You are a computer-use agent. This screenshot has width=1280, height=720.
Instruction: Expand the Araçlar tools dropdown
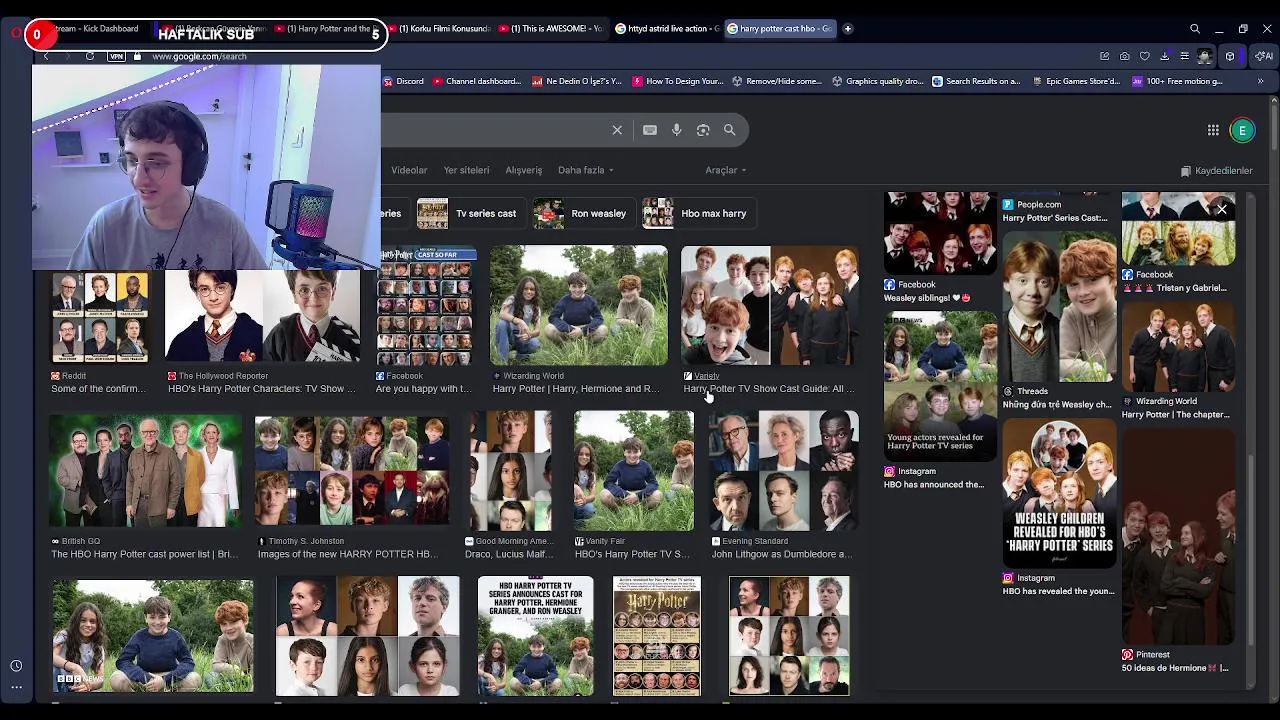click(725, 170)
